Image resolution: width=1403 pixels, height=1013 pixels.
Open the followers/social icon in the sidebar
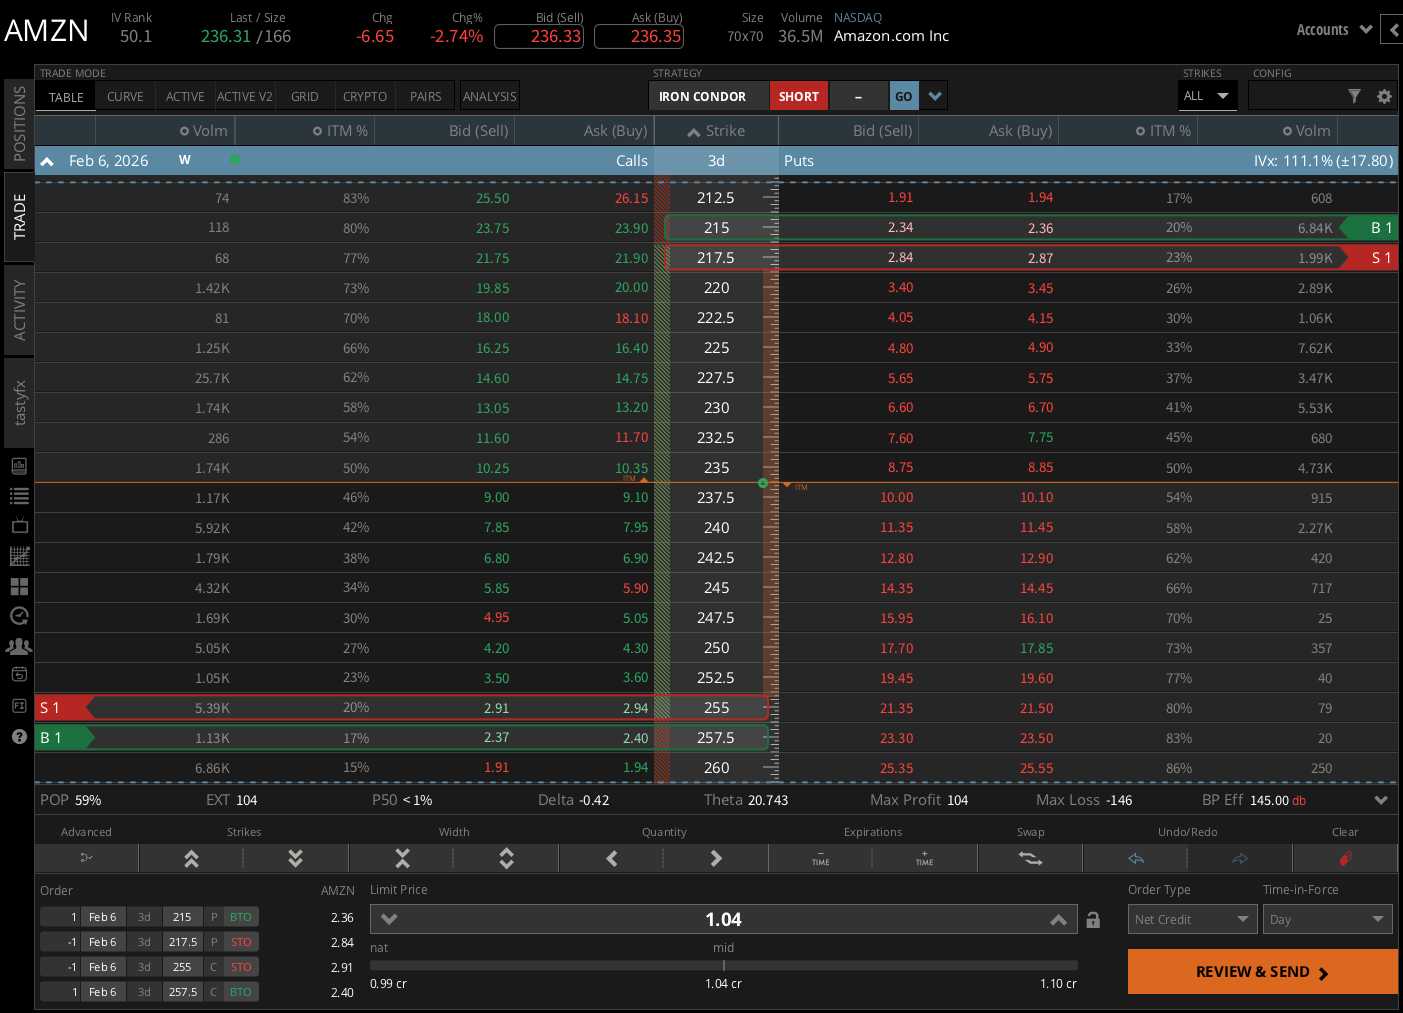(x=19, y=647)
